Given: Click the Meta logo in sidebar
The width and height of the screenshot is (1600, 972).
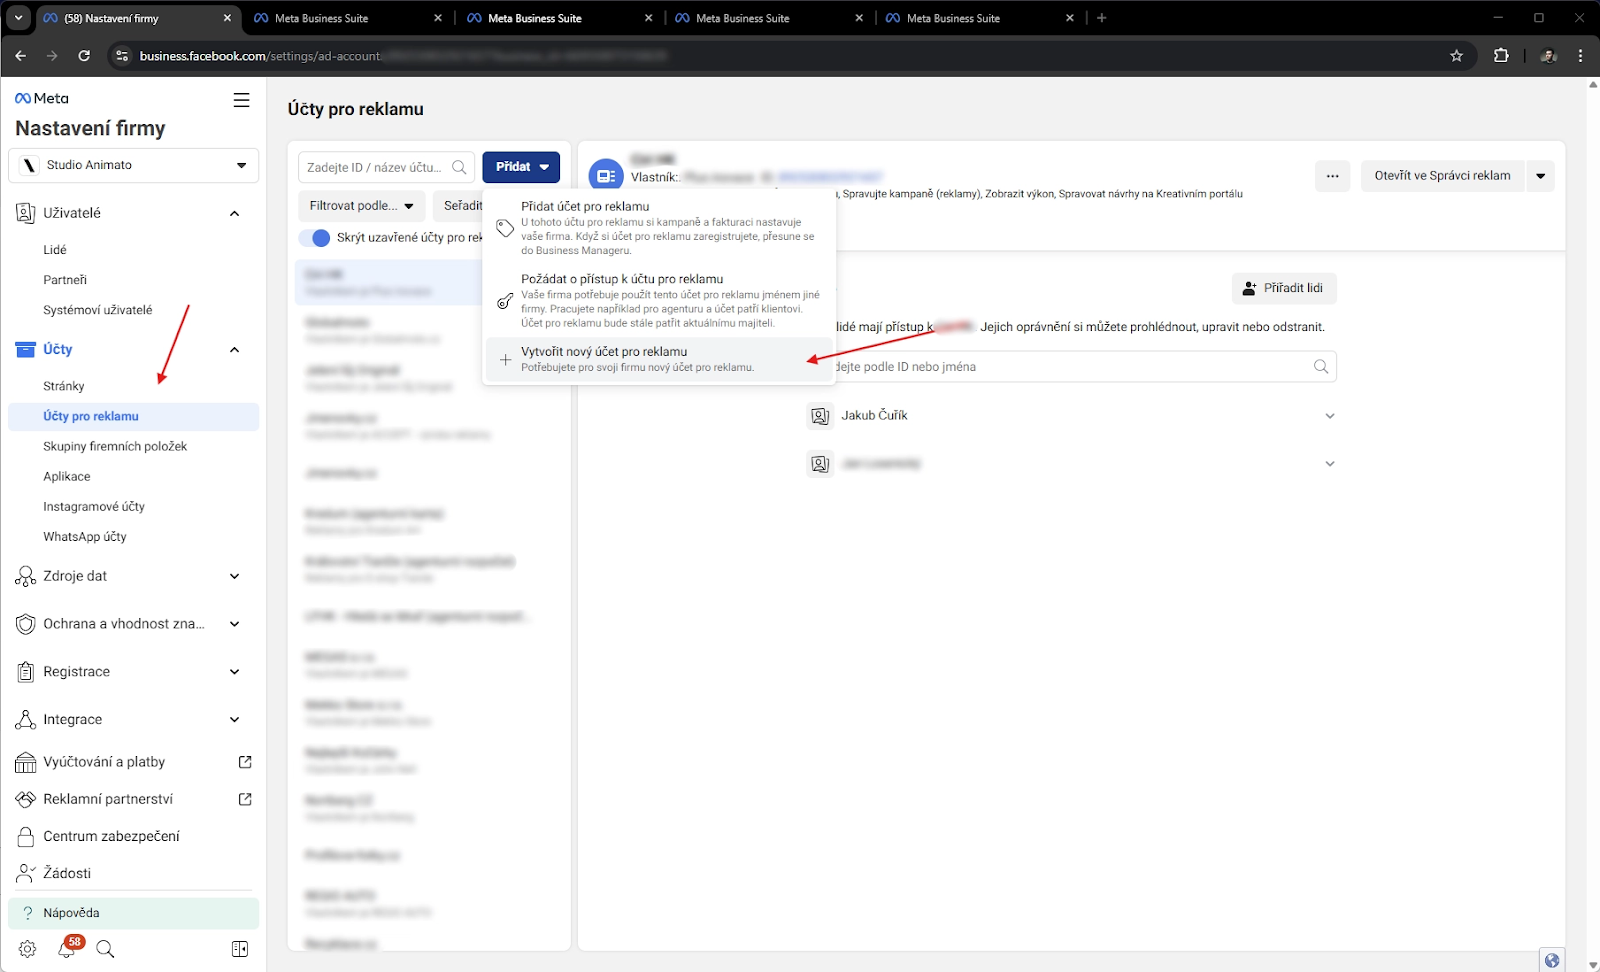Looking at the screenshot, I should click(x=42, y=98).
